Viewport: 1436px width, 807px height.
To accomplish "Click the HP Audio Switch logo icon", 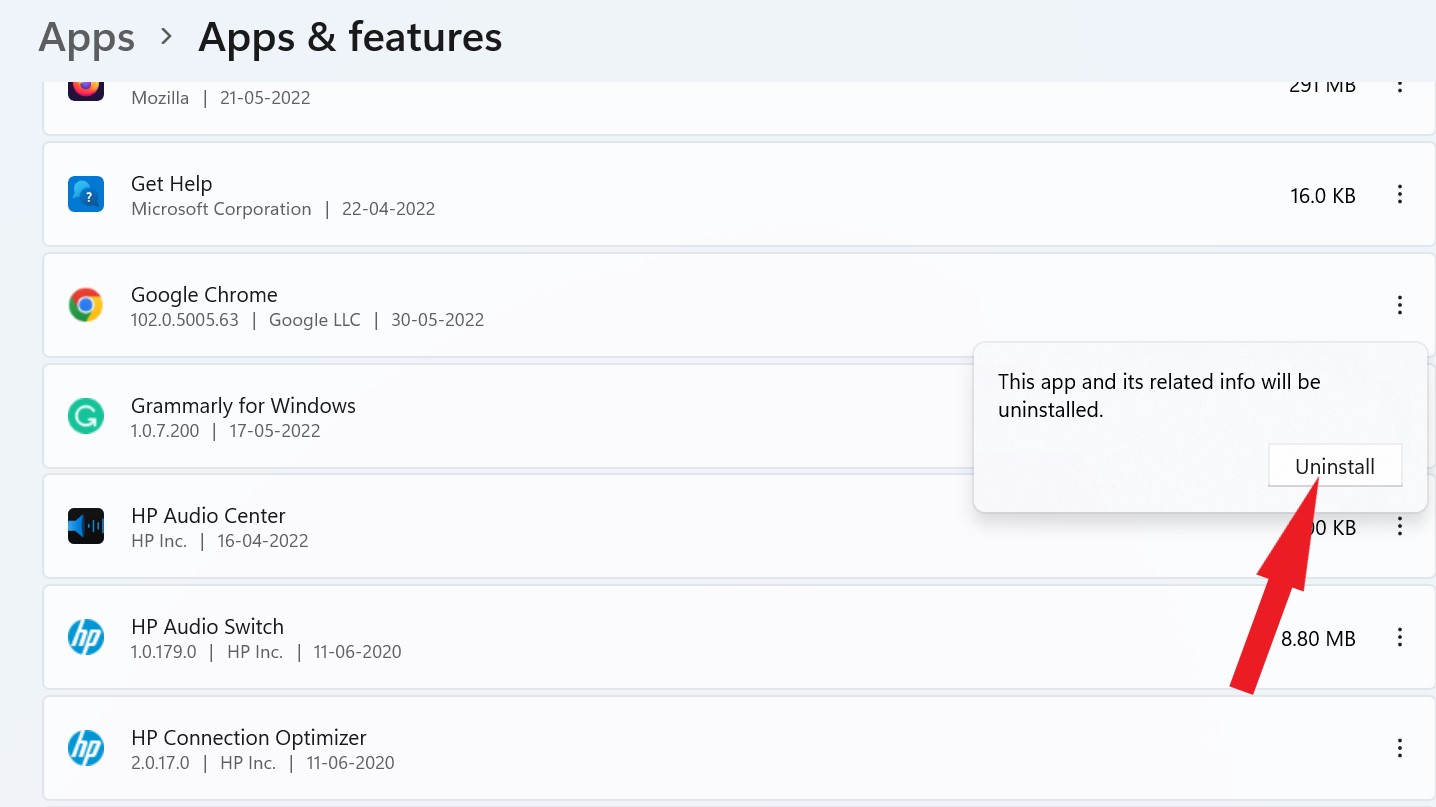I will 86,637.
